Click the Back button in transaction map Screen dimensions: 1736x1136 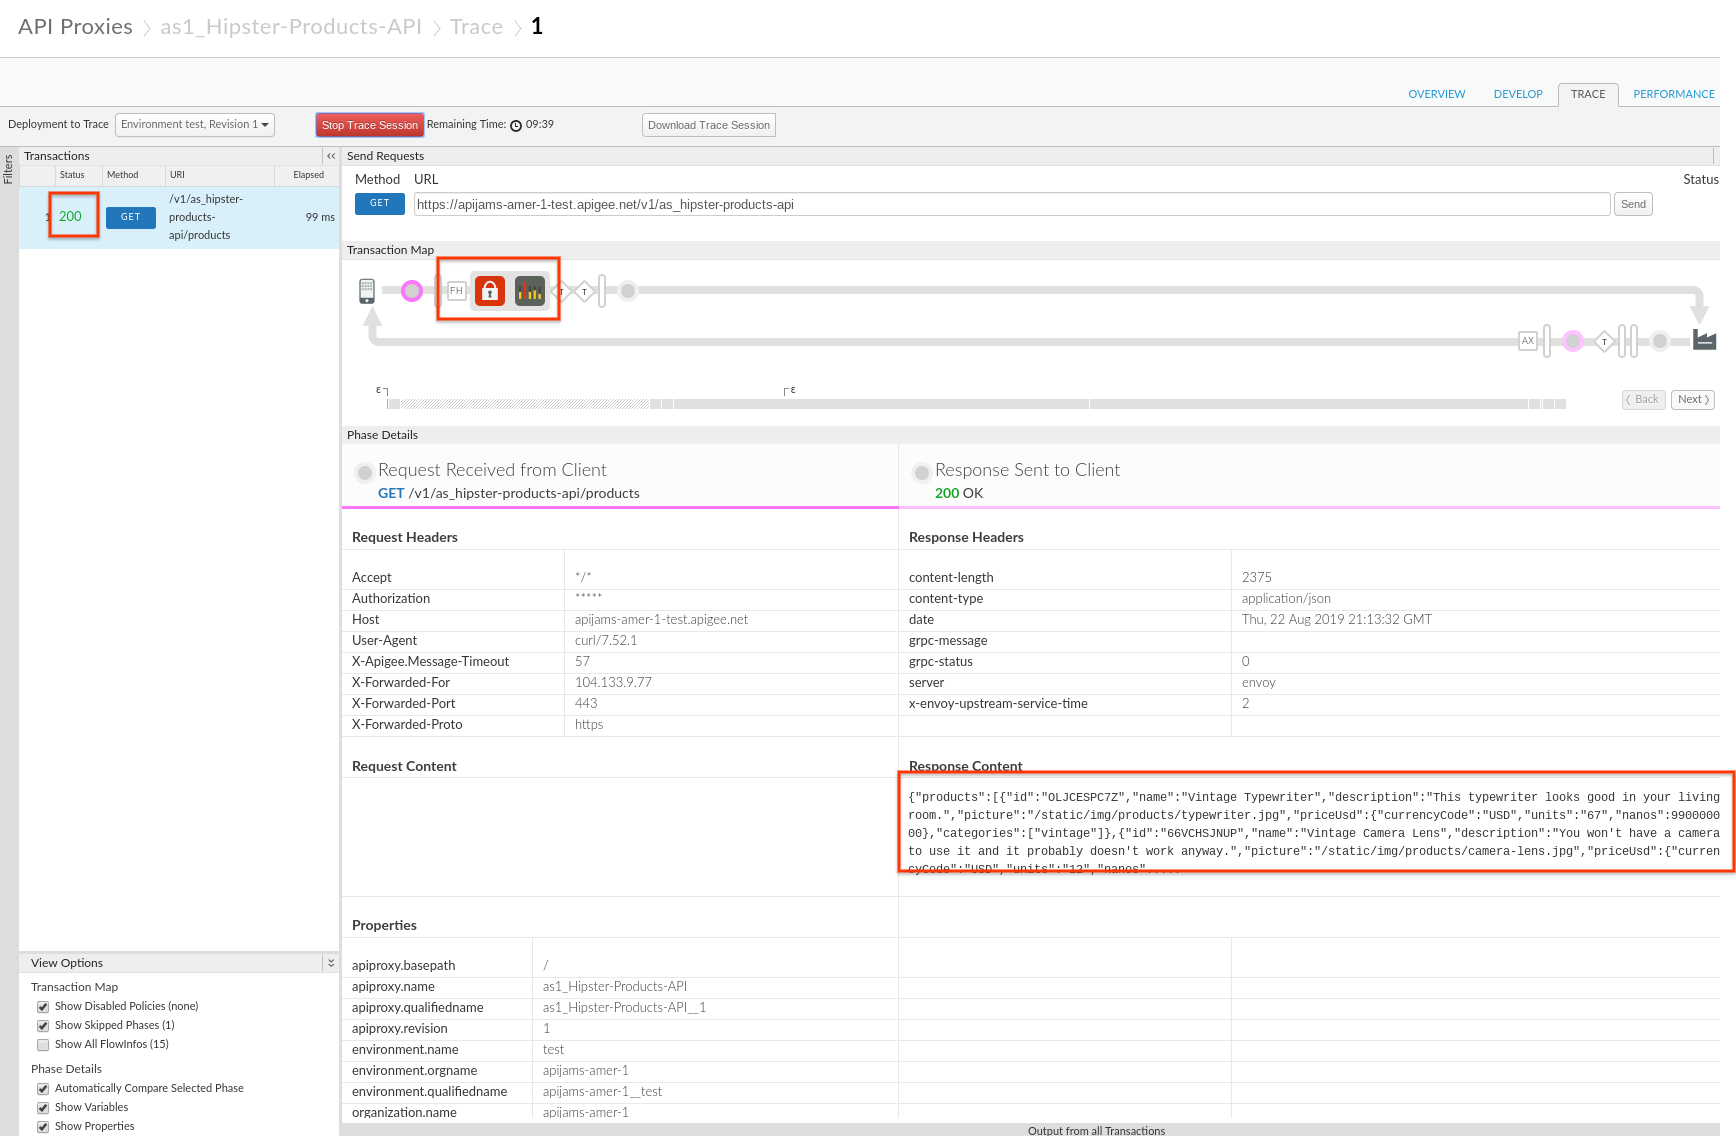pyautogui.click(x=1644, y=399)
